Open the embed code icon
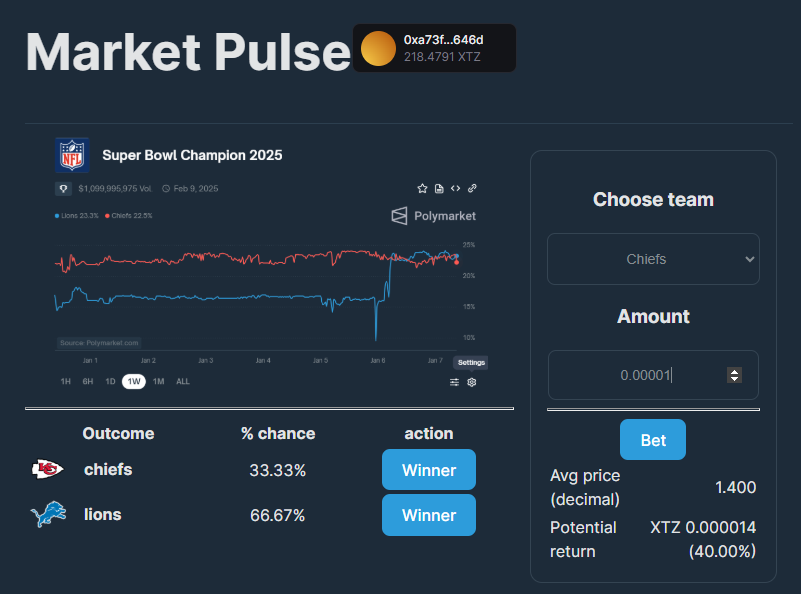 [x=455, y=188]
